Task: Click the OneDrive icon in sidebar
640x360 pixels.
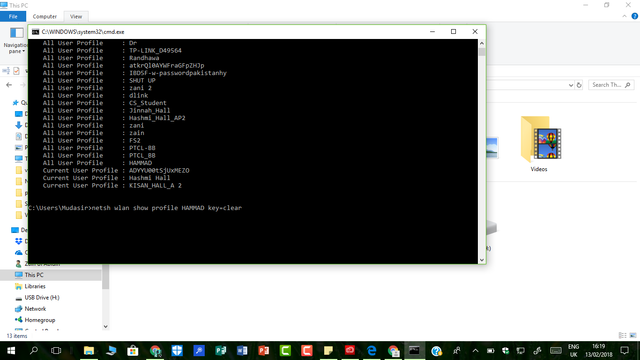Action: tap(18, 253)
